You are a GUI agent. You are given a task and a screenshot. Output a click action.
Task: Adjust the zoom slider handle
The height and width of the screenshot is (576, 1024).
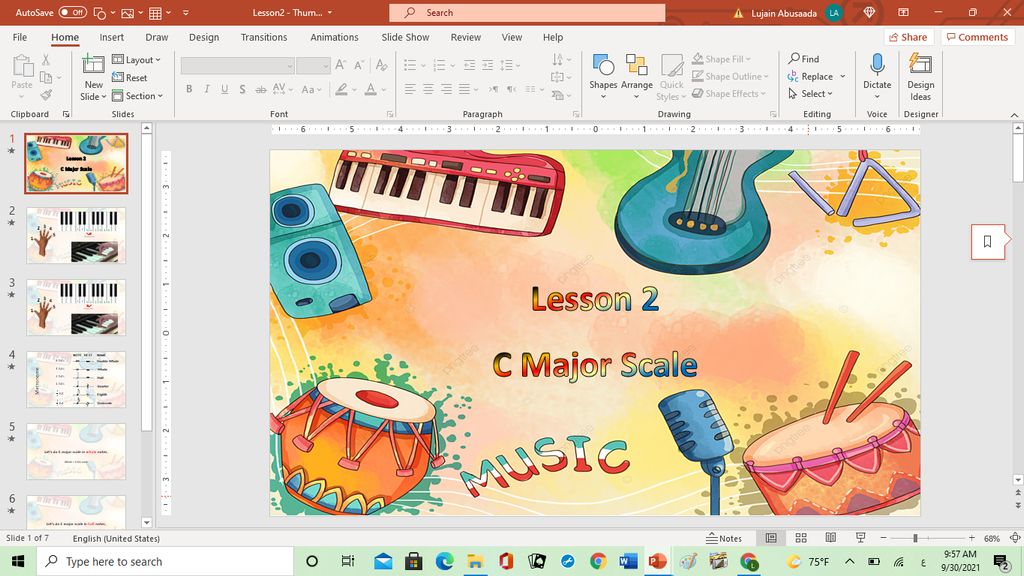[x=915, y=537]
